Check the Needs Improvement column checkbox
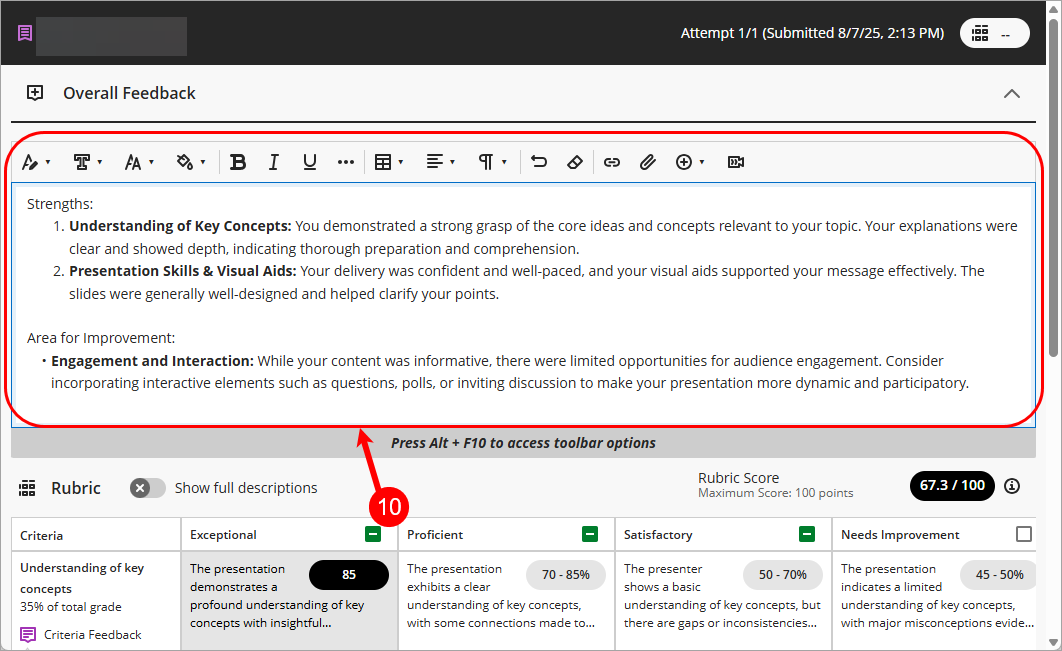1062x651 pixels. coord(1023,534)
